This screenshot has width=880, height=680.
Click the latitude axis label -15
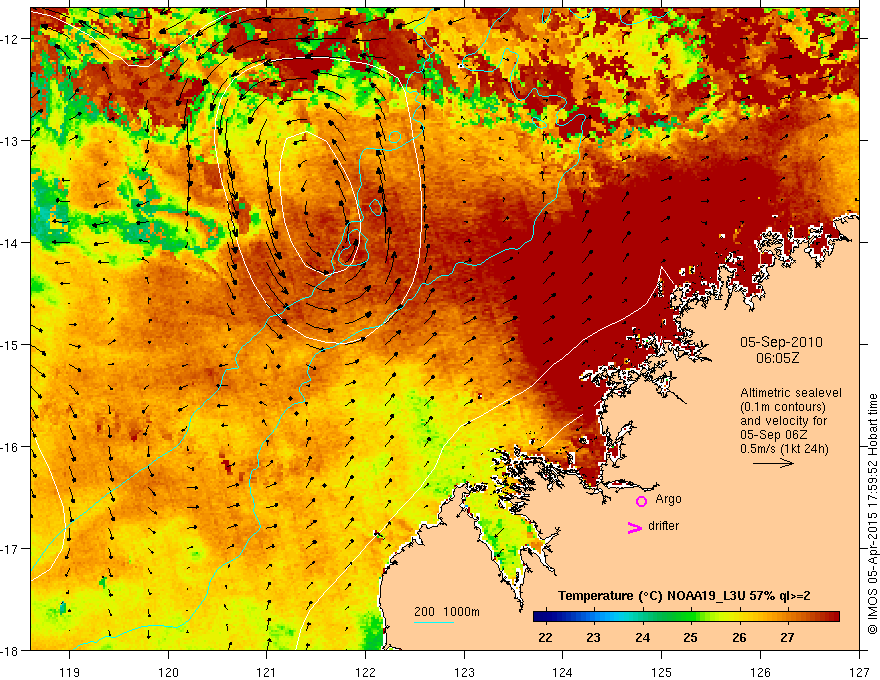[11, 344]
